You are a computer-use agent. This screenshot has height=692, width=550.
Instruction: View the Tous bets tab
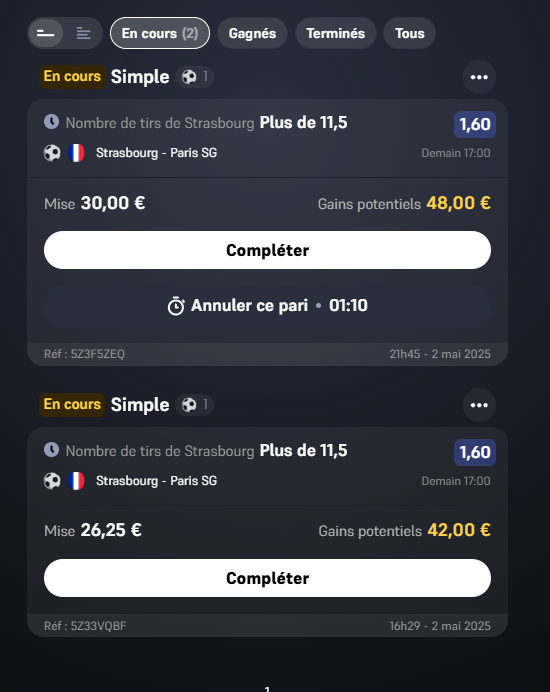pos(410,33)
